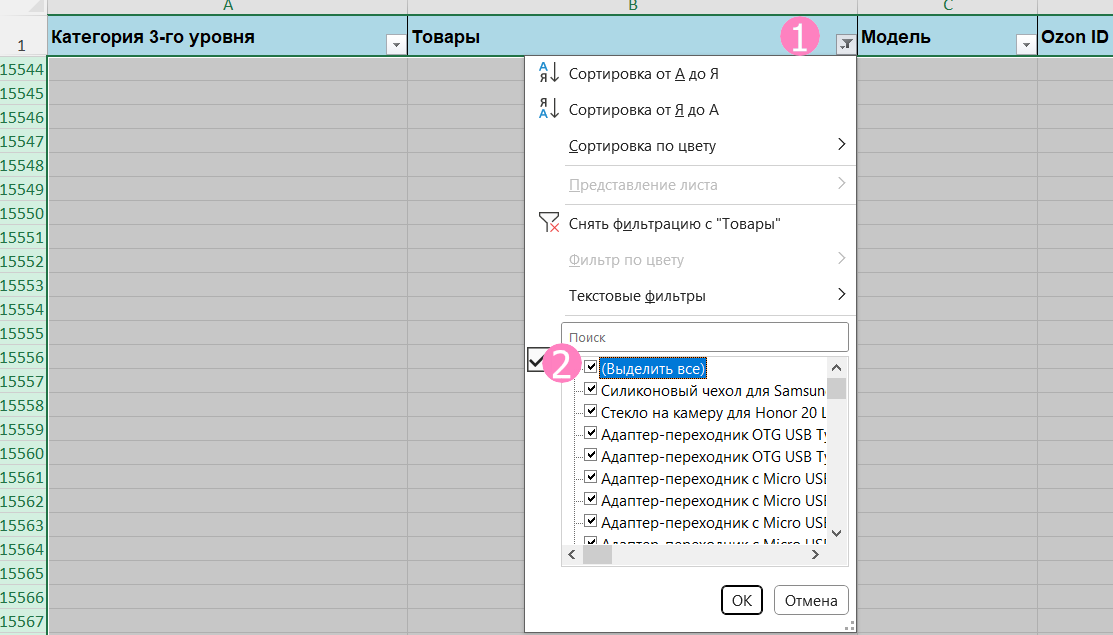1113x635 pixels.
Task: Click the greyed Представление листа entry
Action: coord(643,185)
